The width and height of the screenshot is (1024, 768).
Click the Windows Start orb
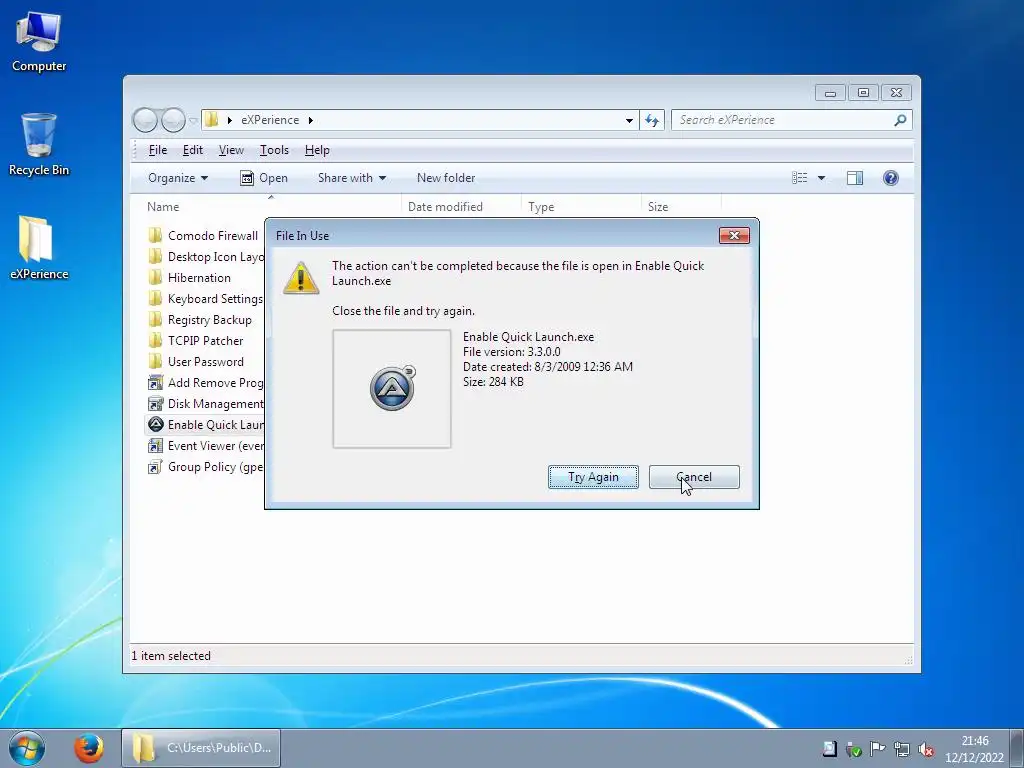tap(27, 748)
